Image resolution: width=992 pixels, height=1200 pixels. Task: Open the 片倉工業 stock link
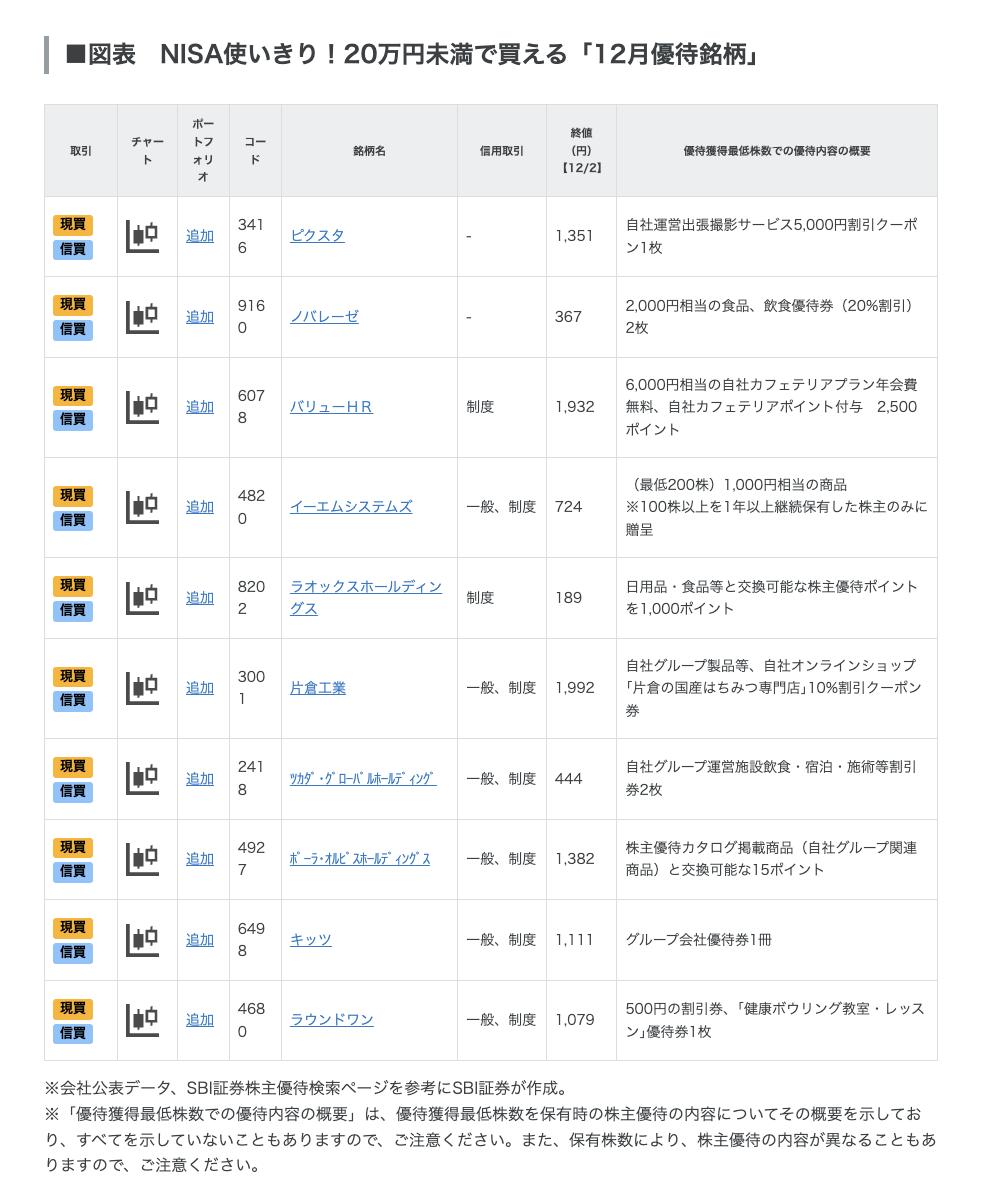[318, 688]
